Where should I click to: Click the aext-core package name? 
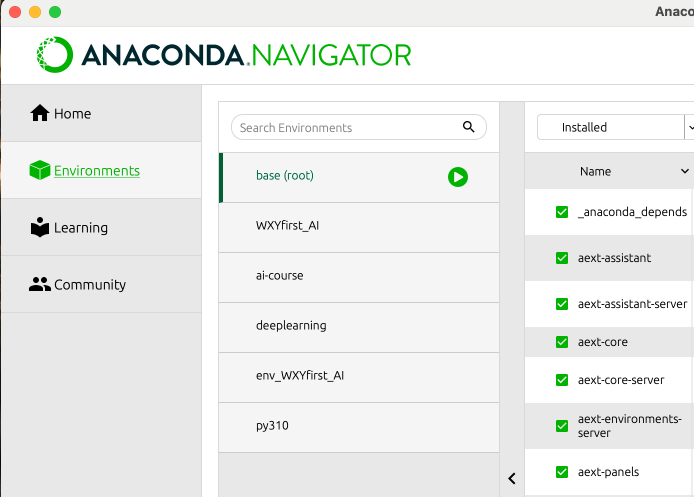[602, 342]
